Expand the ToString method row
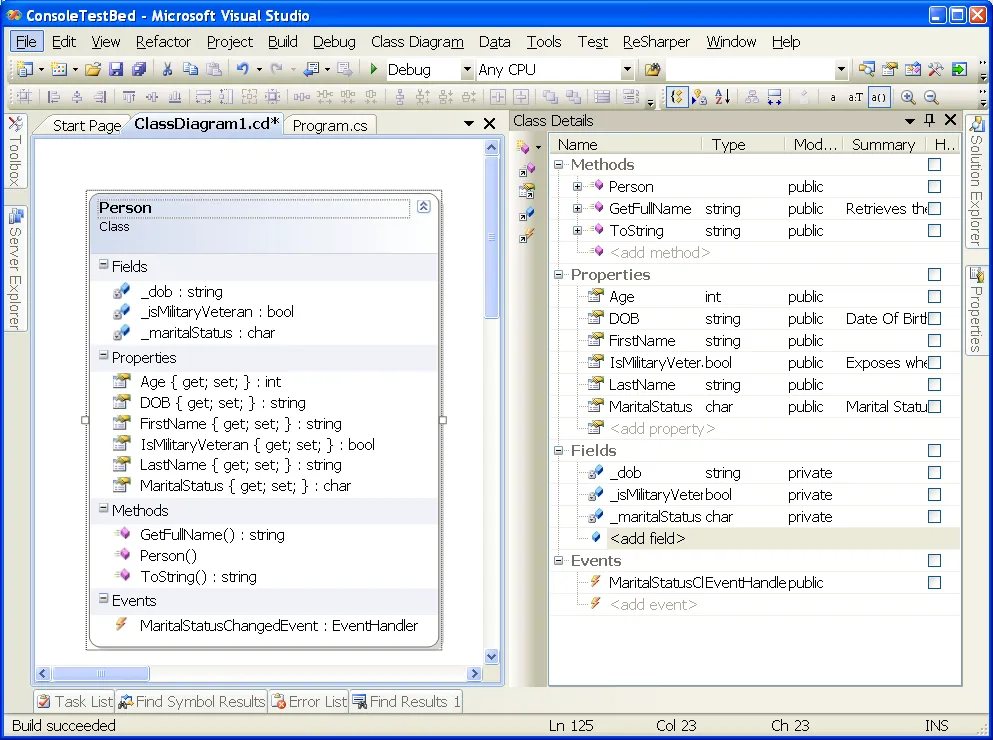Screen dimensions: 993x740 point(577,231)
